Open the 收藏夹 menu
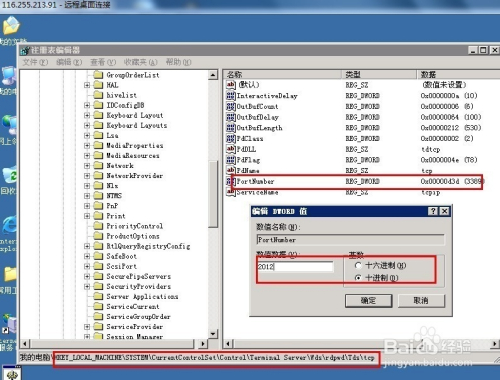This screenshot has width=500, height=380. 140,62
